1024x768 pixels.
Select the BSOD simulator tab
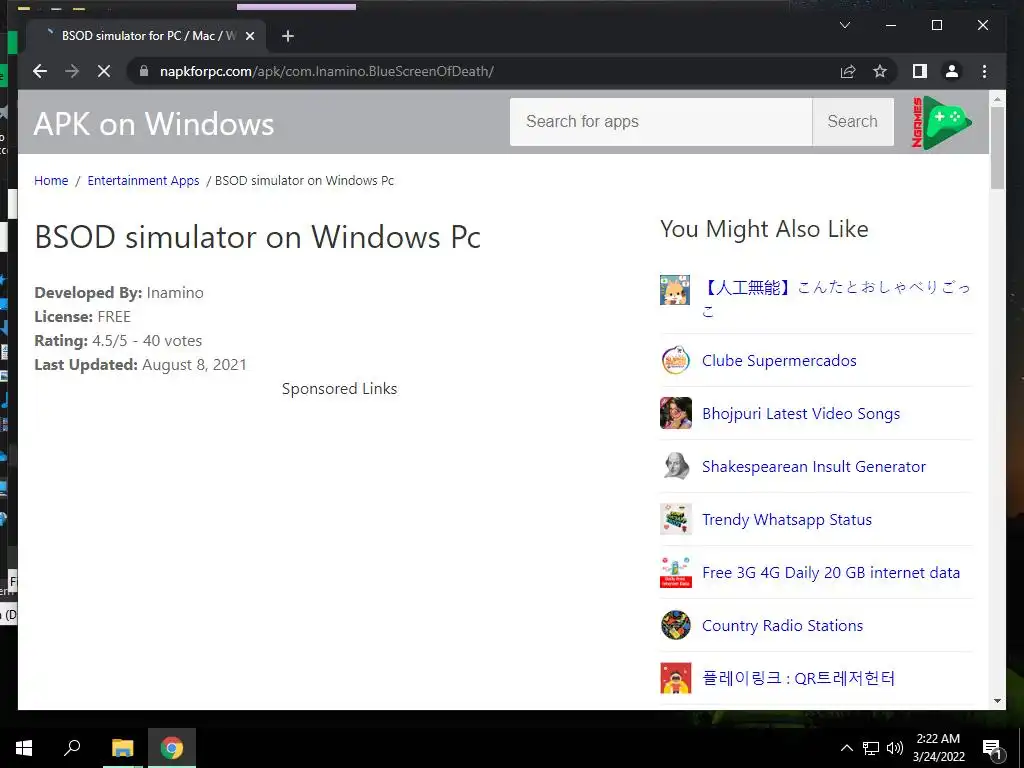146,36
